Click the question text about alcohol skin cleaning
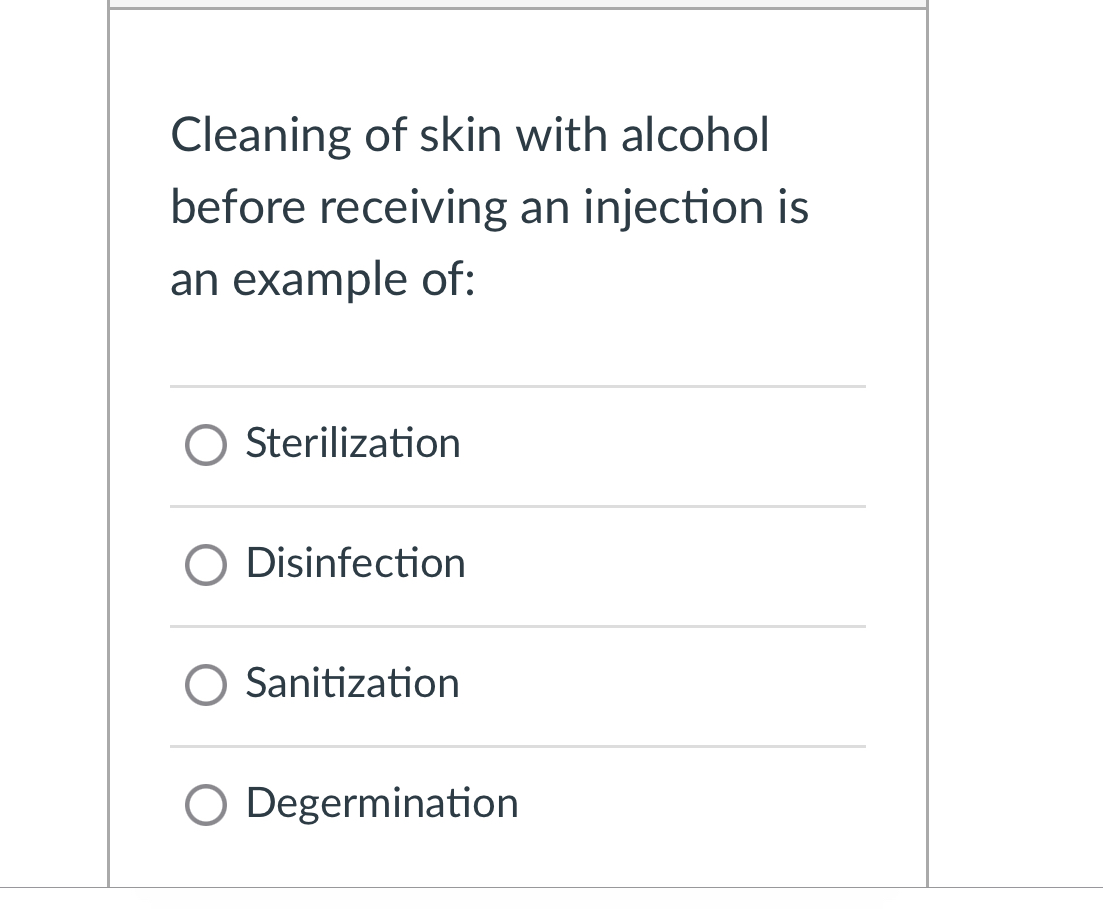The width and height of the screenshot is (1103, 909). (x=488, y=207)
